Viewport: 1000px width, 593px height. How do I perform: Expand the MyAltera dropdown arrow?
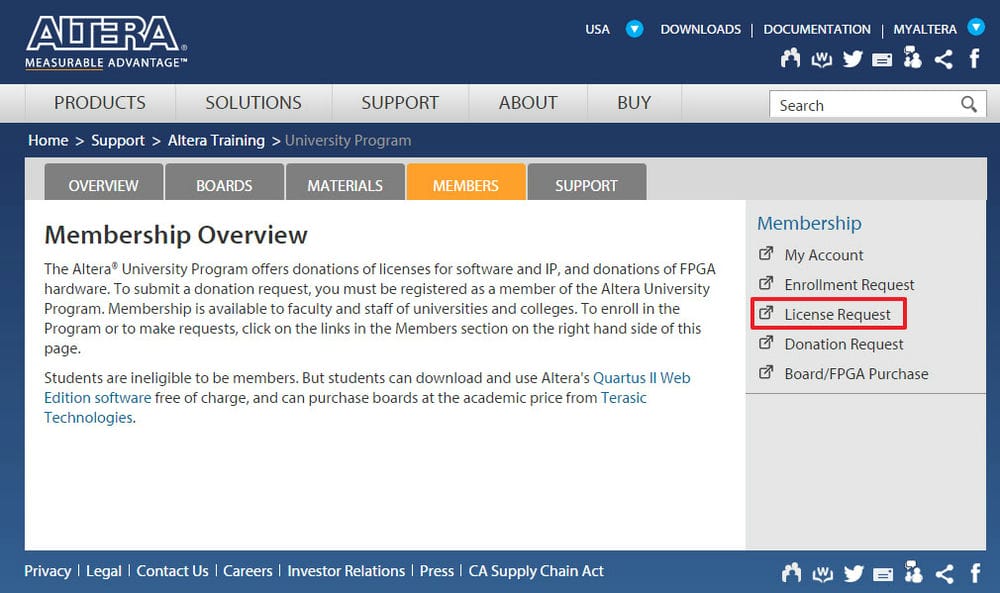976,28
